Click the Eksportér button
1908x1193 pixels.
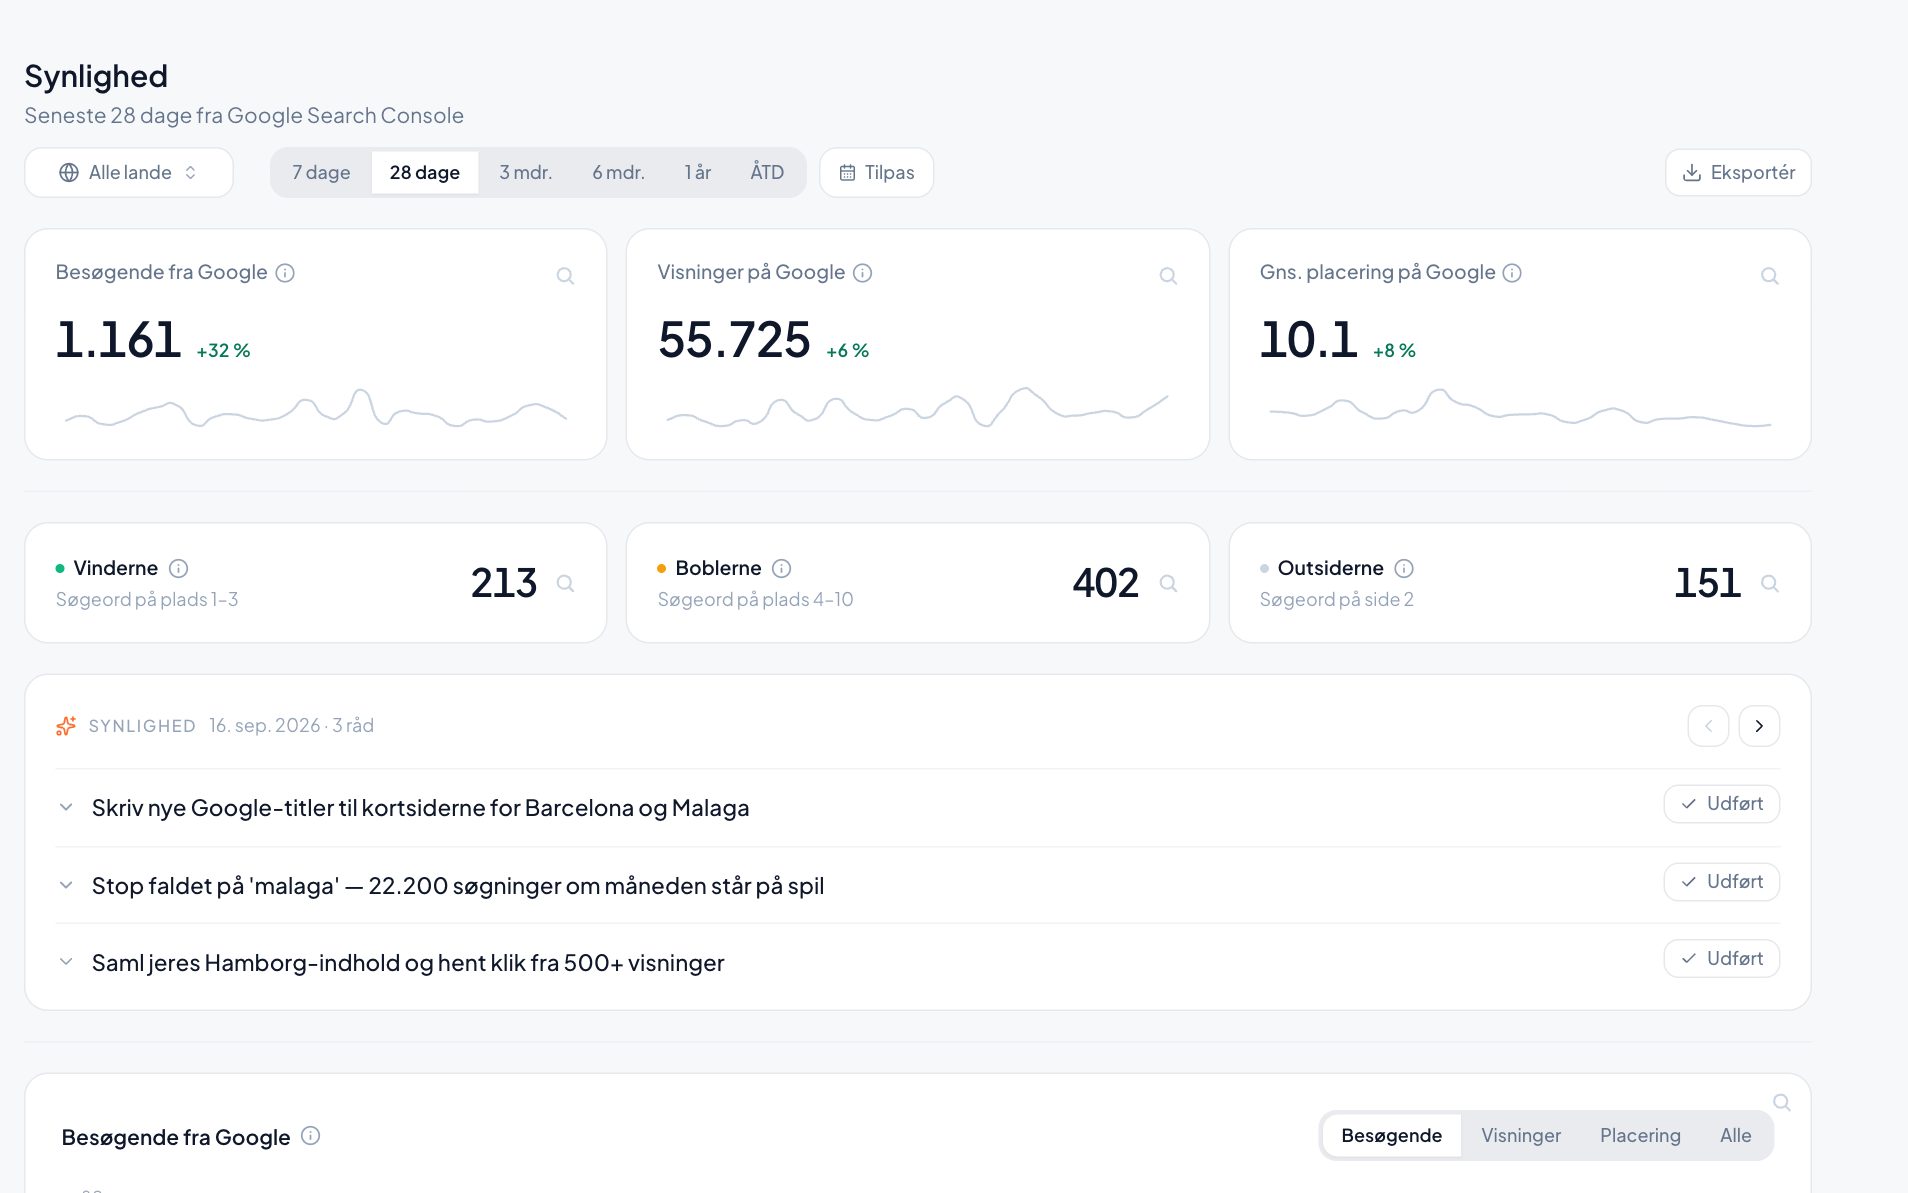pyautogui.click(x=1738, y=173)
